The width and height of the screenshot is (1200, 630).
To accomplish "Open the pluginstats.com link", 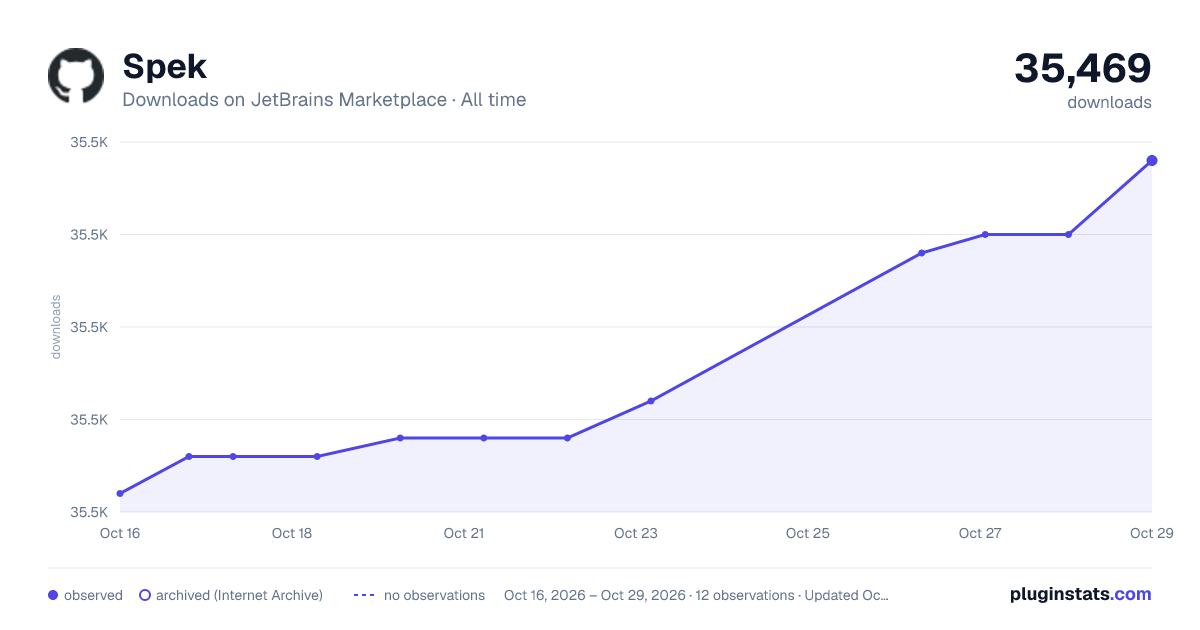I will coord(1081,594).
